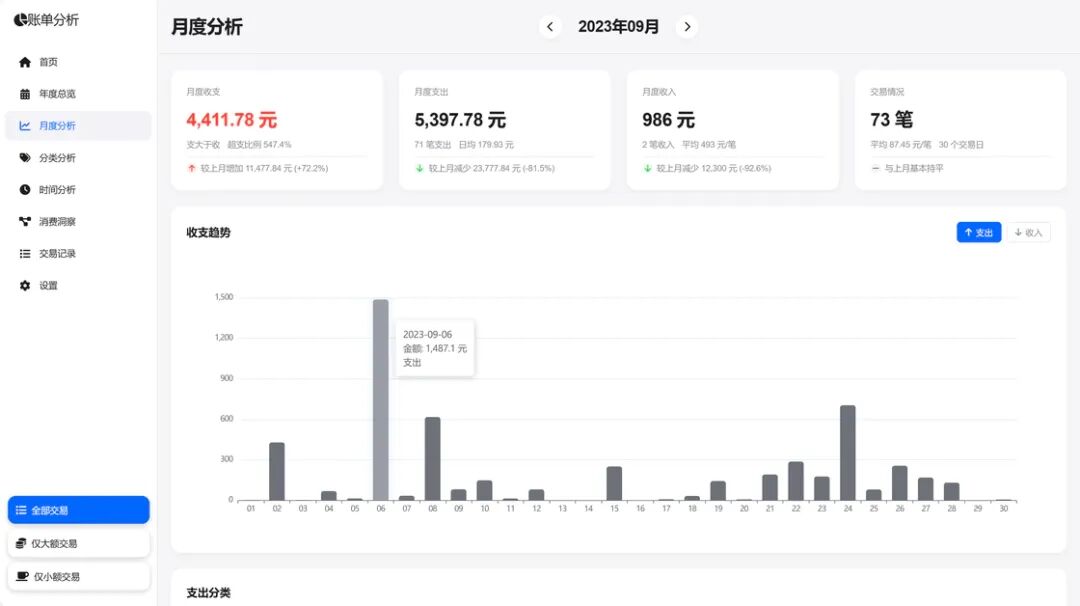Viewport: 1080px width, 606px height.
Task: Open 交易记录 in the sidebar
Action: [x=79, y=253]
